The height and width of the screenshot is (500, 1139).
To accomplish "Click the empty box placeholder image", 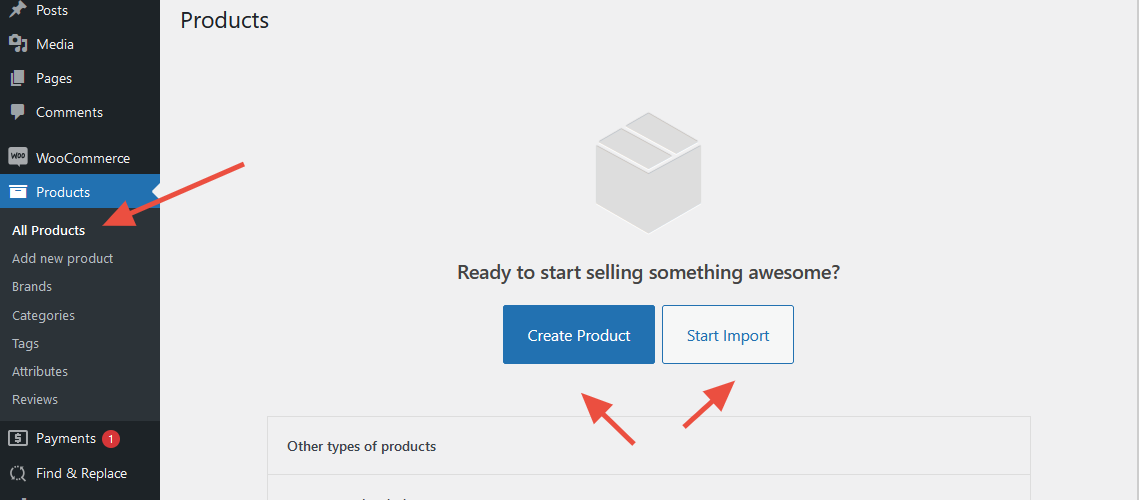I will (648, 172).
